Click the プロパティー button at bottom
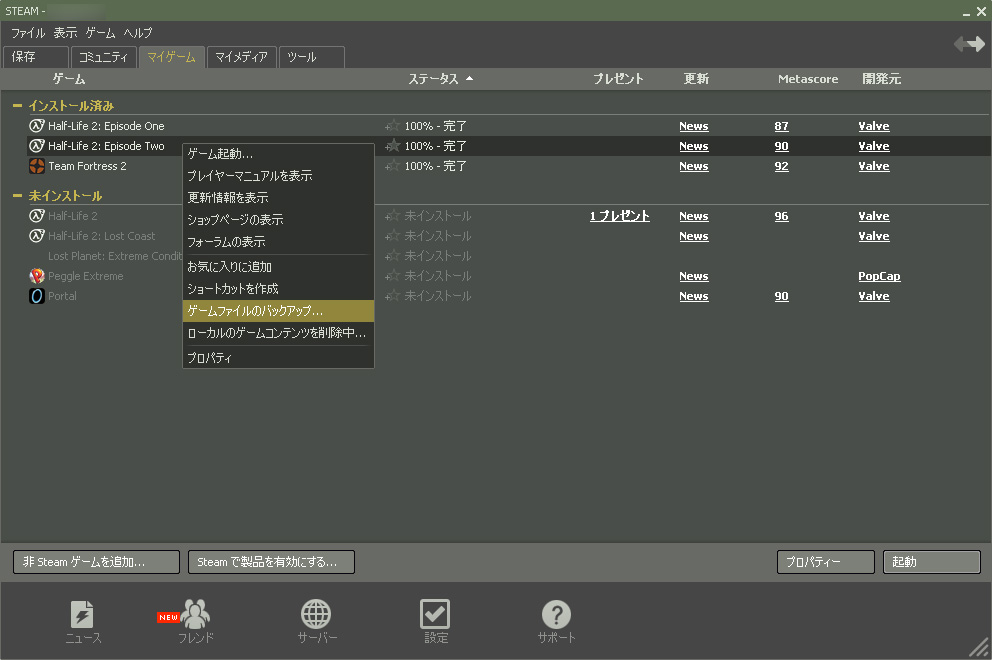The image size is (992, 660). click(x=826, y=562)
